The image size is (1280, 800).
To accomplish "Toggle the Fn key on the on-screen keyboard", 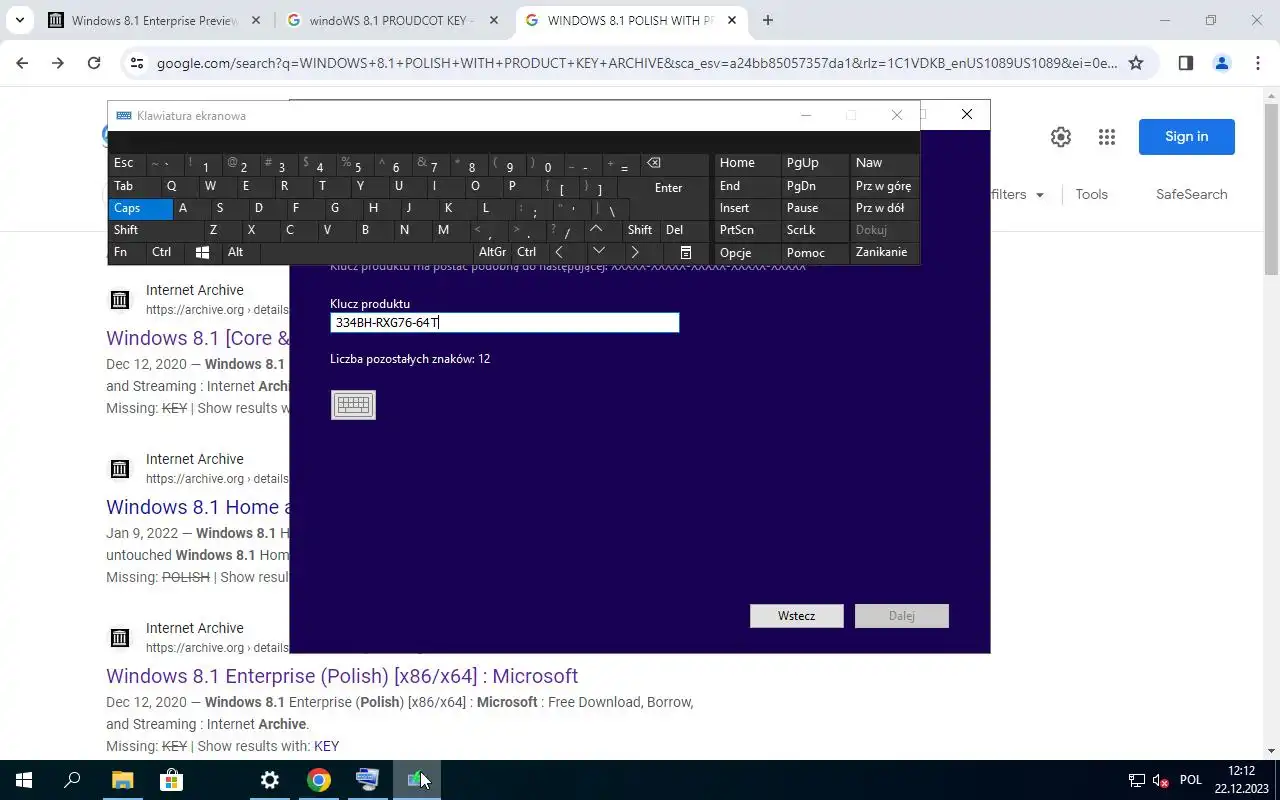I will click(x=126, y=252).
